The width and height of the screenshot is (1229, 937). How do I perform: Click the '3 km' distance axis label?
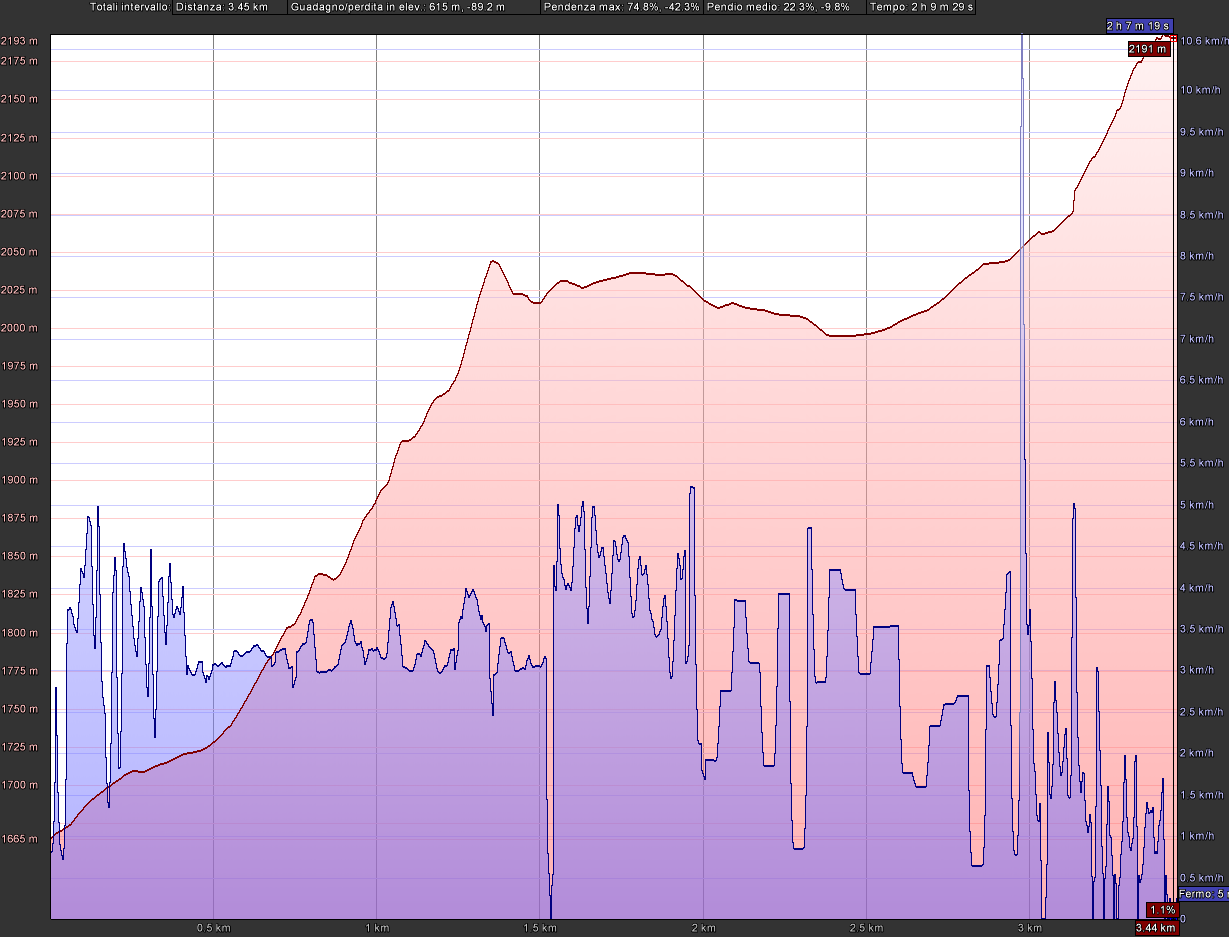pyautogui.click(x=1028, y=928)
